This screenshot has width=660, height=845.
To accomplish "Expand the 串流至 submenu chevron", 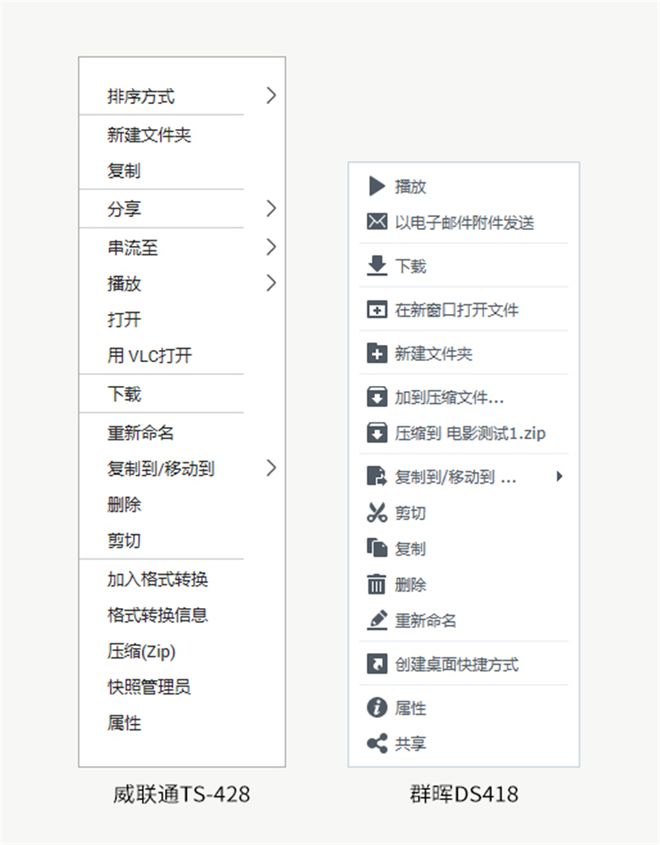I will coord(271,247).
